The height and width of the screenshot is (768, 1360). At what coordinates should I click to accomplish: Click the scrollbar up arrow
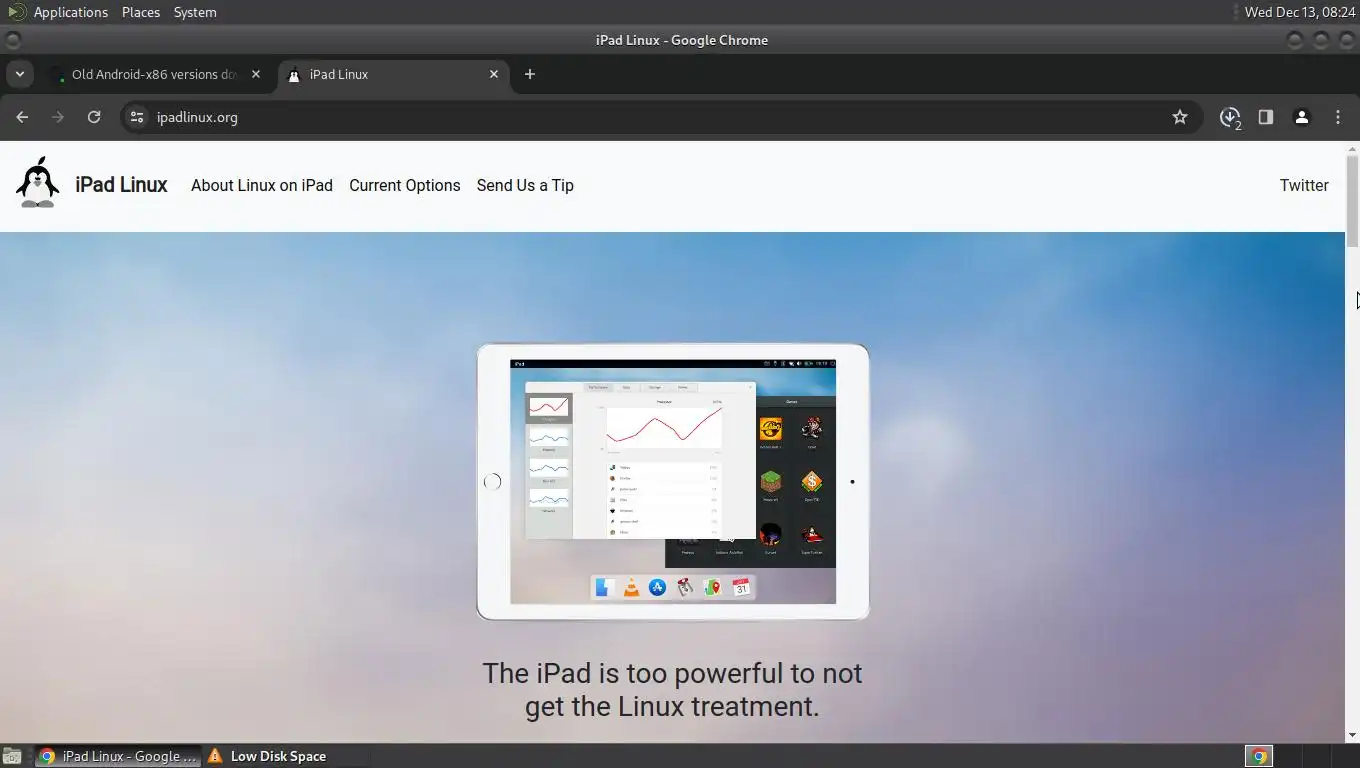click(x=1352, y=148)
